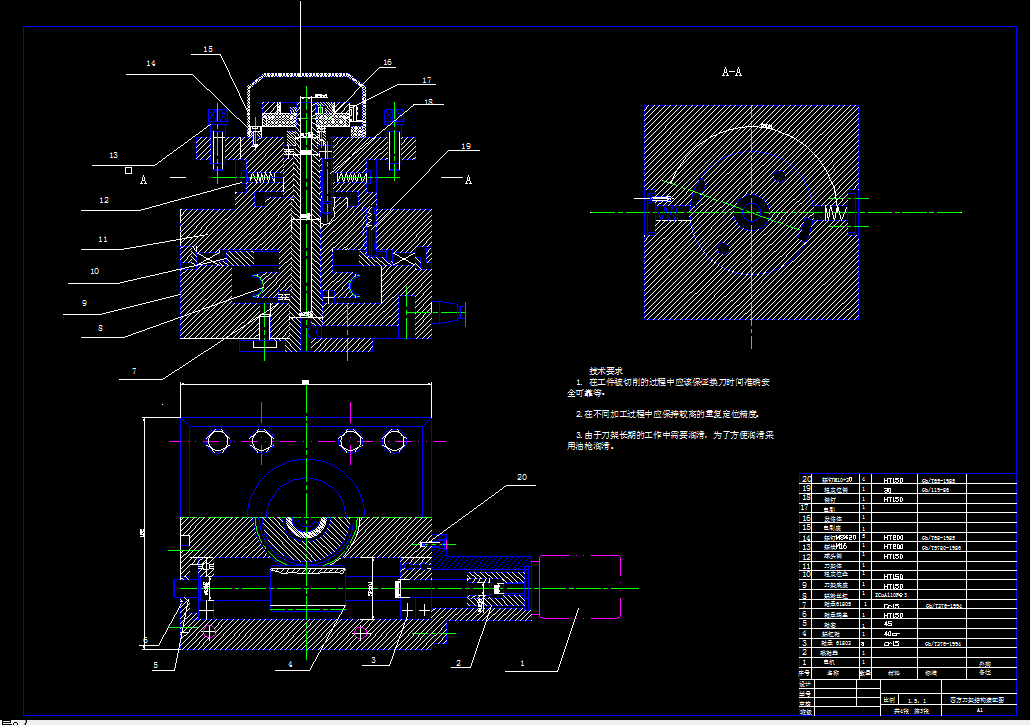Select the A-A section view title
Viewport: 1030px width, 725px height.
coord(732,72)
